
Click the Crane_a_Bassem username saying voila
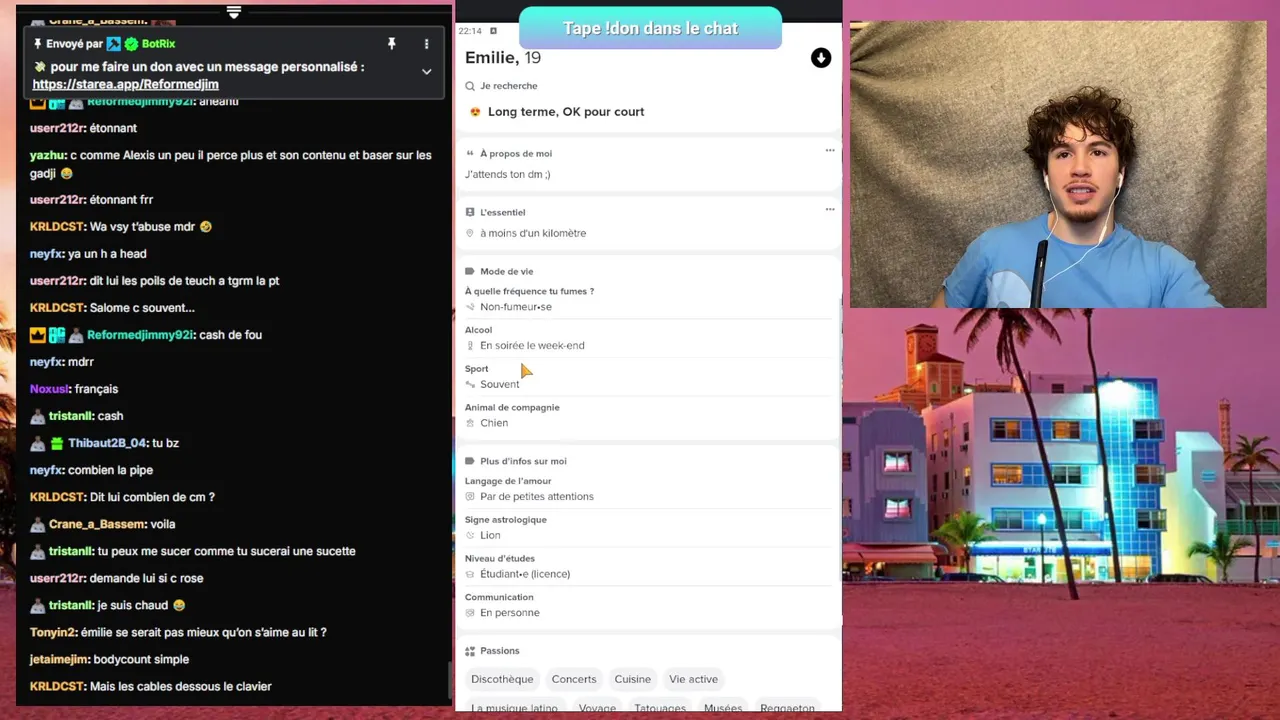click(96, 524)
